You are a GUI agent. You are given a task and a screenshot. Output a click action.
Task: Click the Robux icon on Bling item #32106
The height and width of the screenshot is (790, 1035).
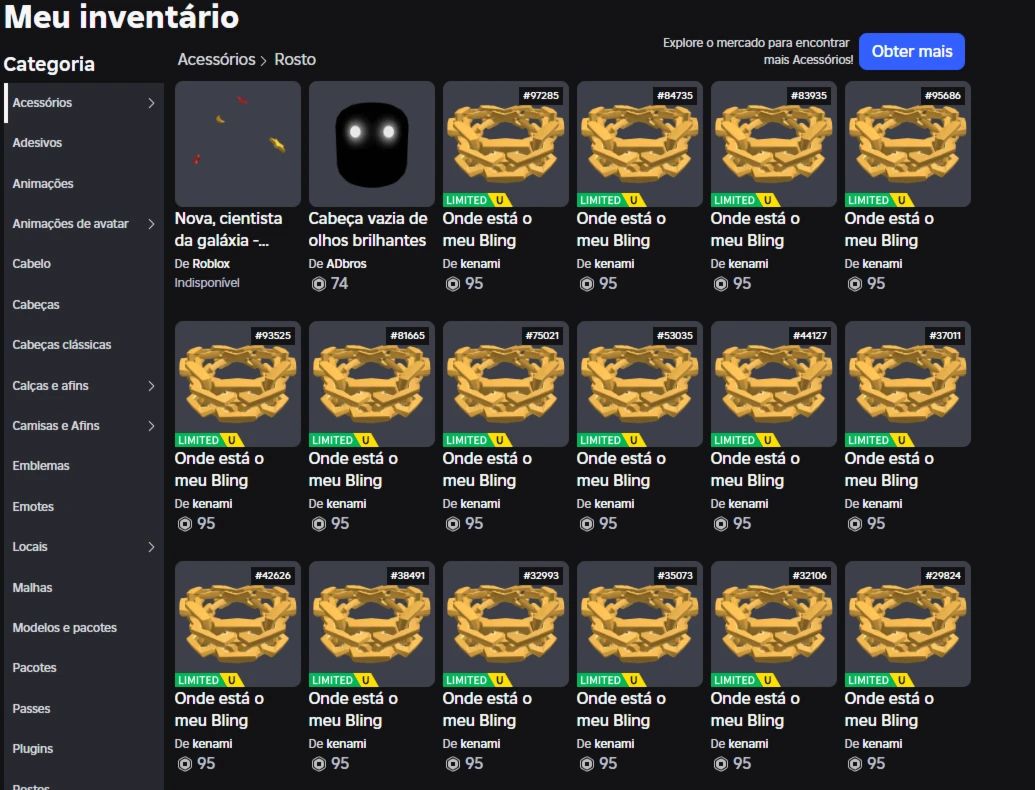tap(721, 764)
